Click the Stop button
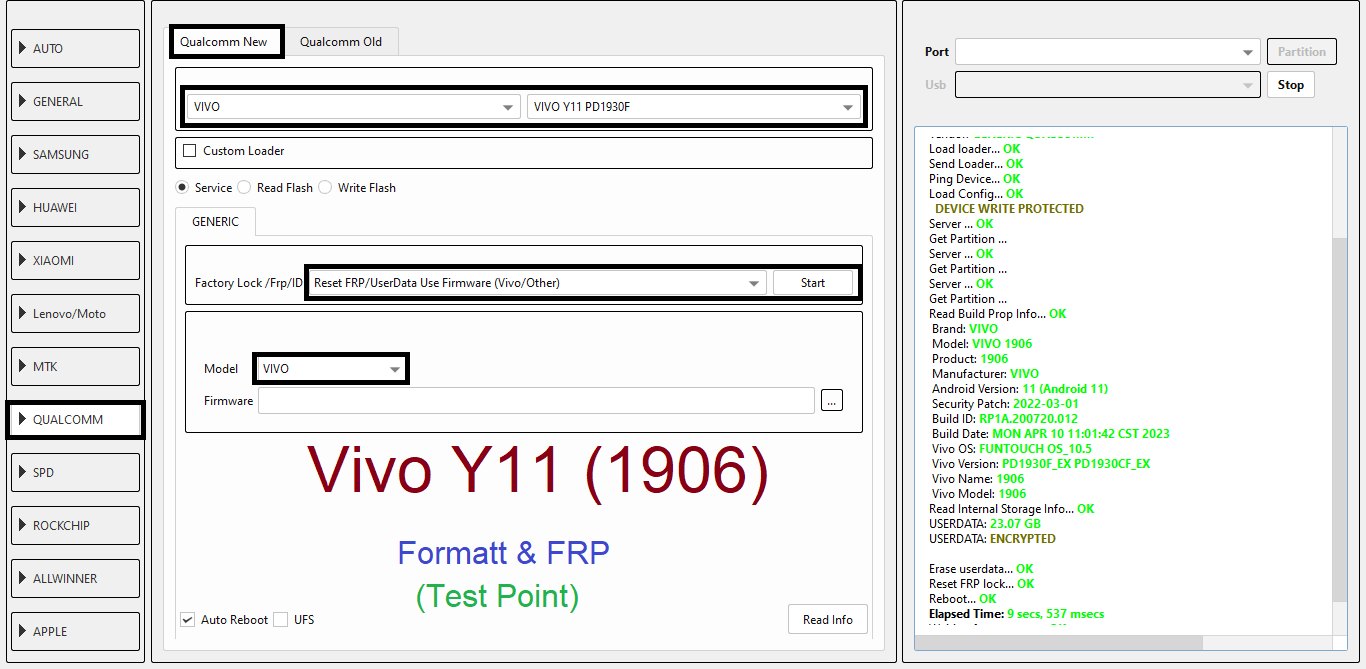Image resolution: width=1366 pixels, height=669 pixels. (x=1291, y=85)
